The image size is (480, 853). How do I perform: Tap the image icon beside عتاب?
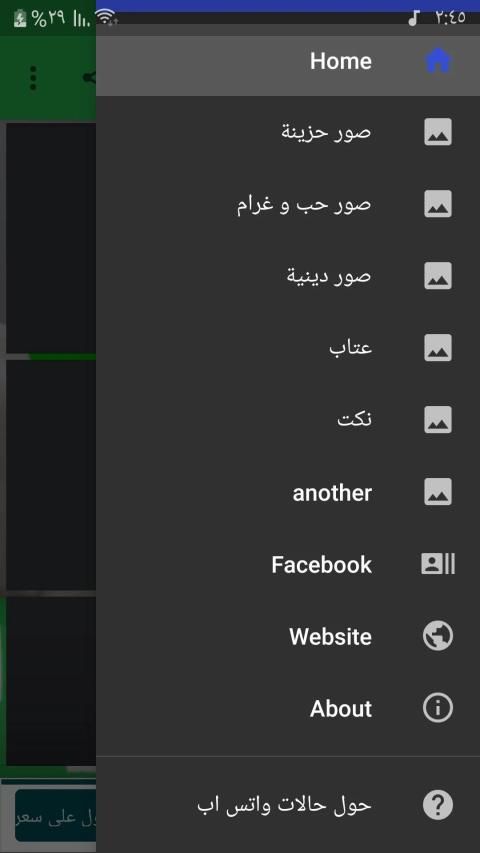coord(438,348)
